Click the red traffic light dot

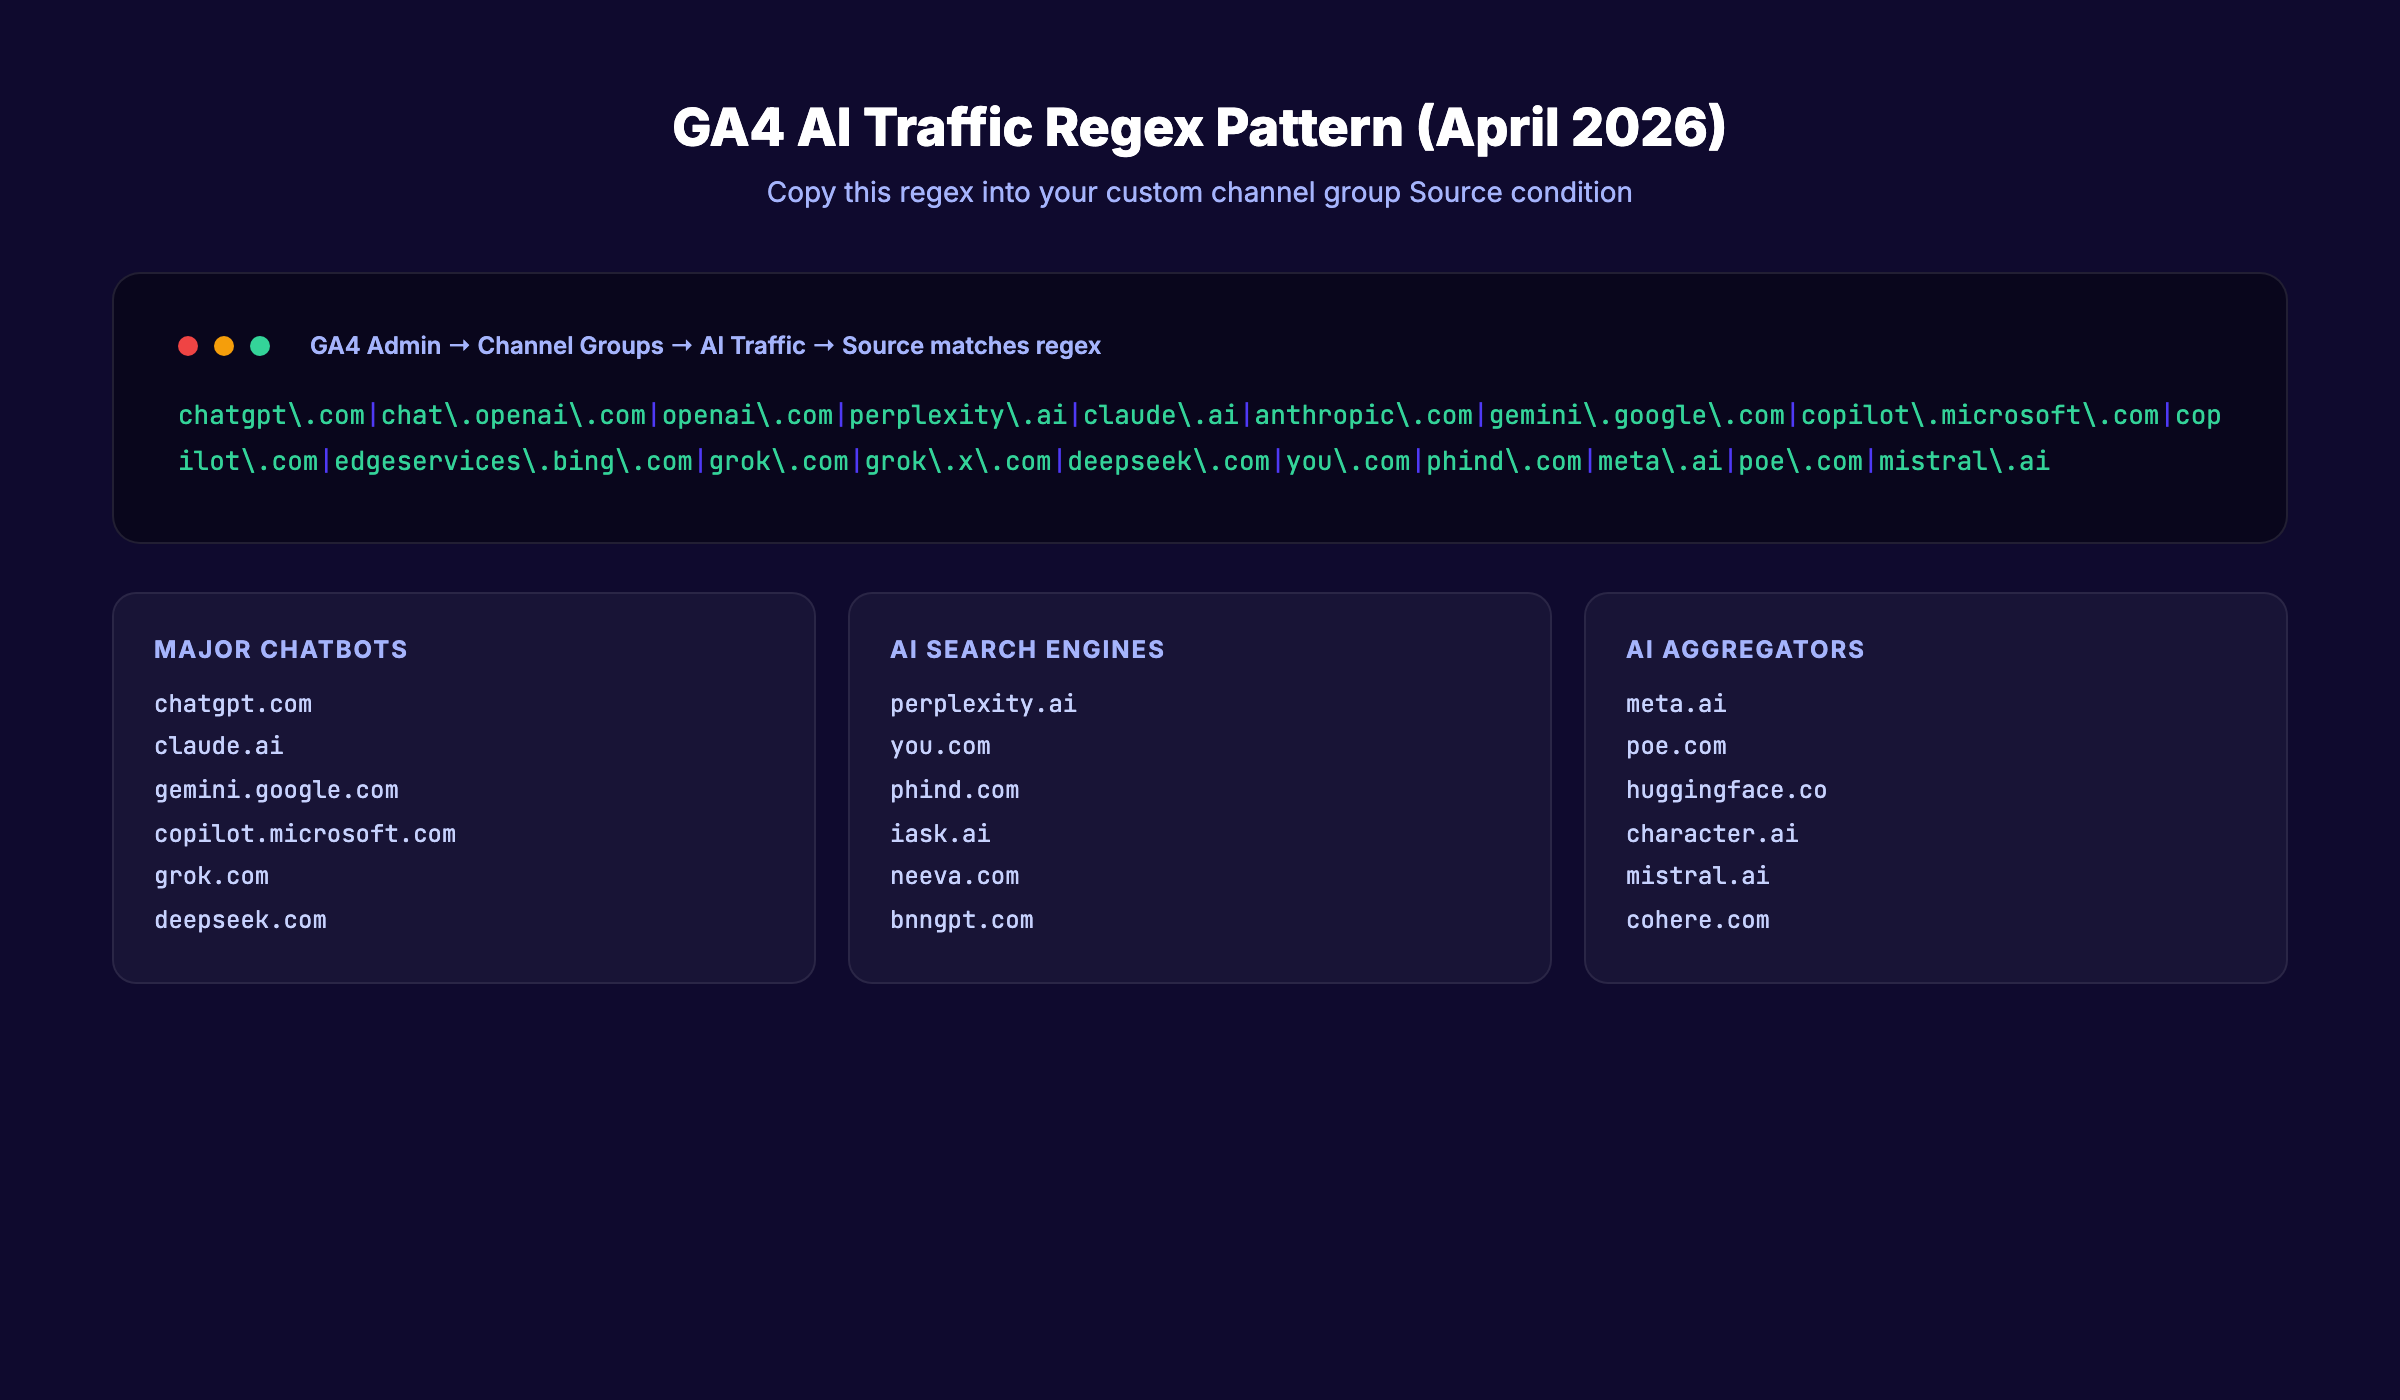pos(188,345)
